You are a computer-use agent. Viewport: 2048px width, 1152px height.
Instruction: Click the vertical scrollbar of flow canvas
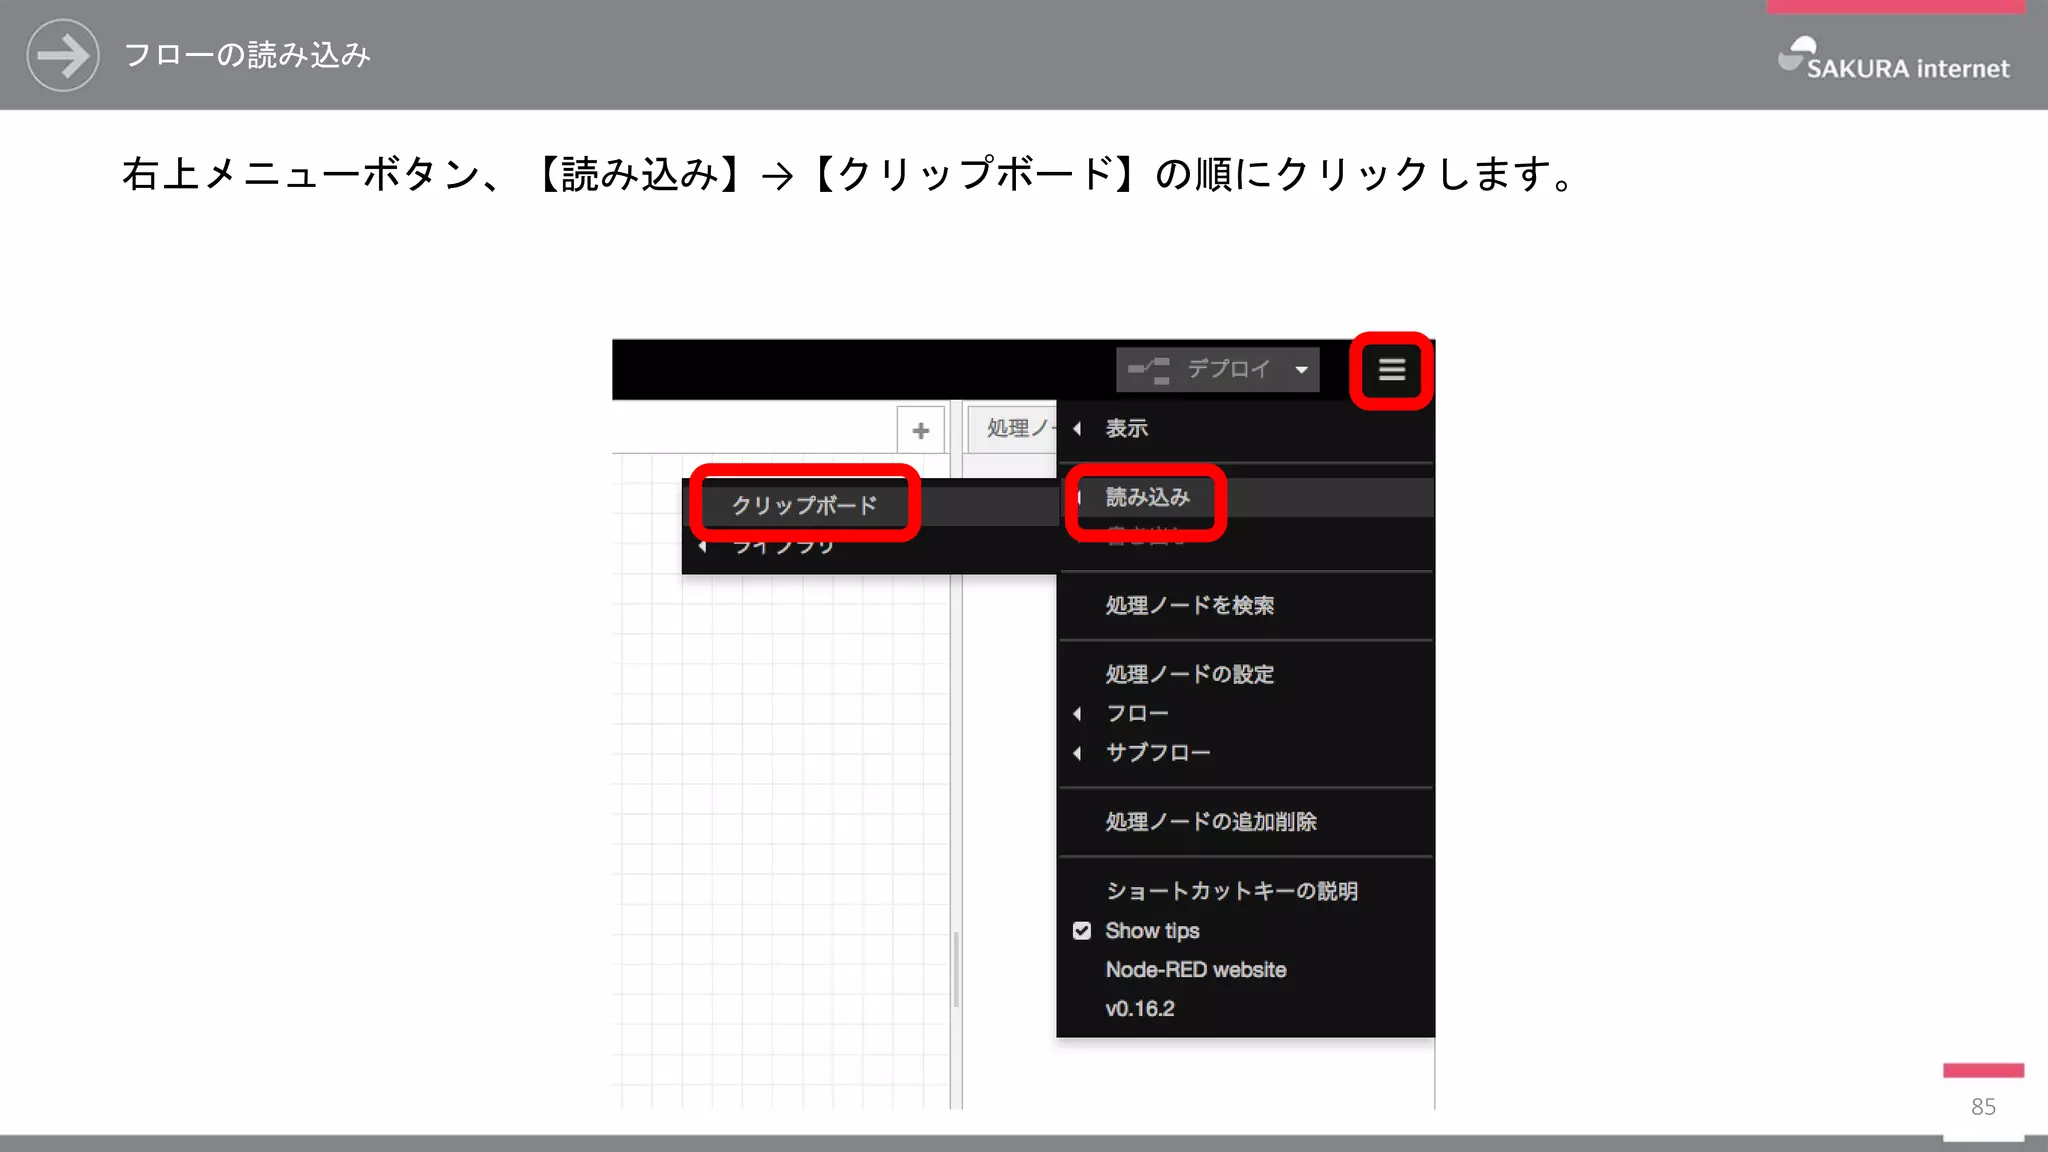point(956,970)
